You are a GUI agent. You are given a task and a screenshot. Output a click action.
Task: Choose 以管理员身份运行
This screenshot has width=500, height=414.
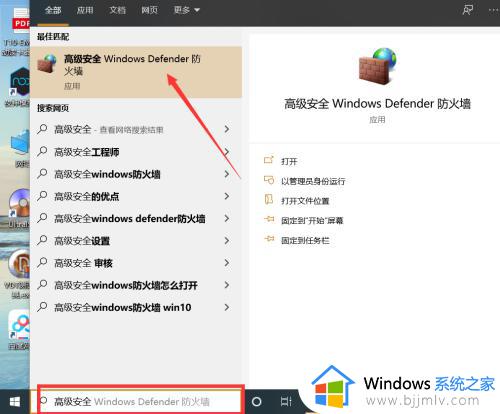pos(313,181)
